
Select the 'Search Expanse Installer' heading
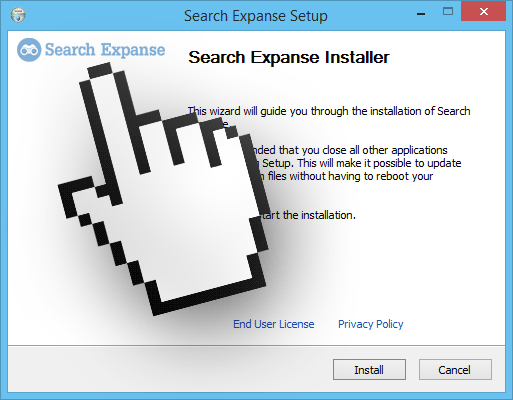click(289, 57)
